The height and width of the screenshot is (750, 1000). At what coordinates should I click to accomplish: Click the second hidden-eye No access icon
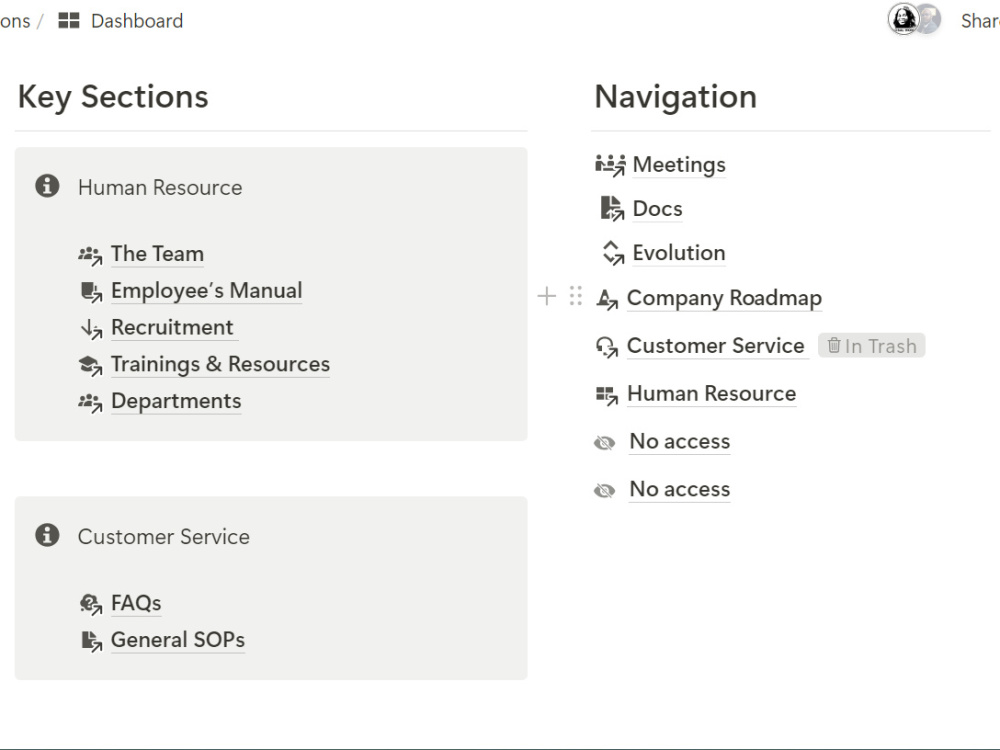click(605, 490)
